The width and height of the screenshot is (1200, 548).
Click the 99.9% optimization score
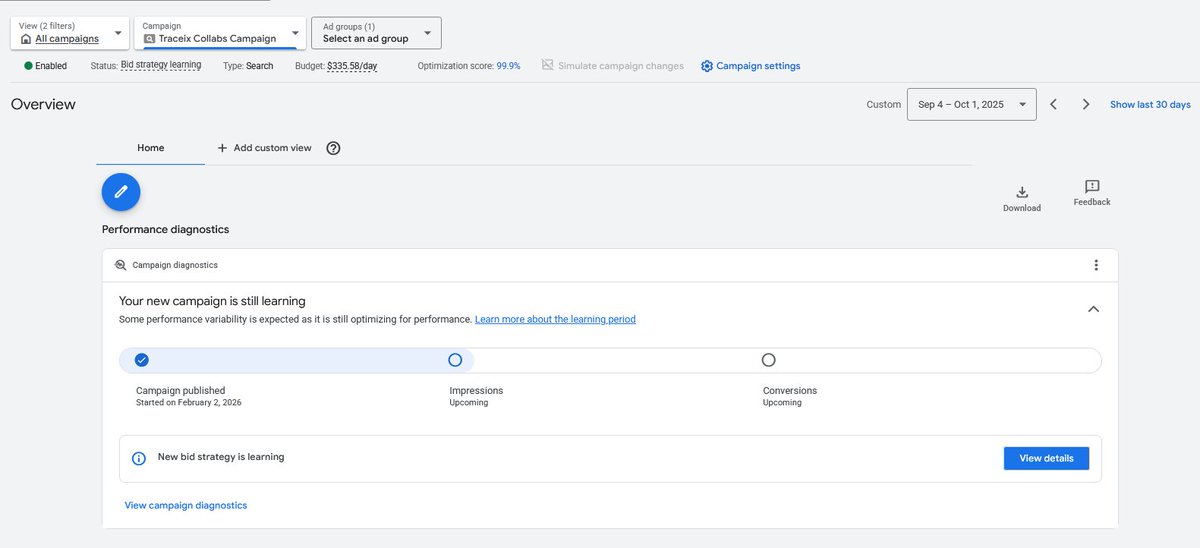tap(508, 66)
